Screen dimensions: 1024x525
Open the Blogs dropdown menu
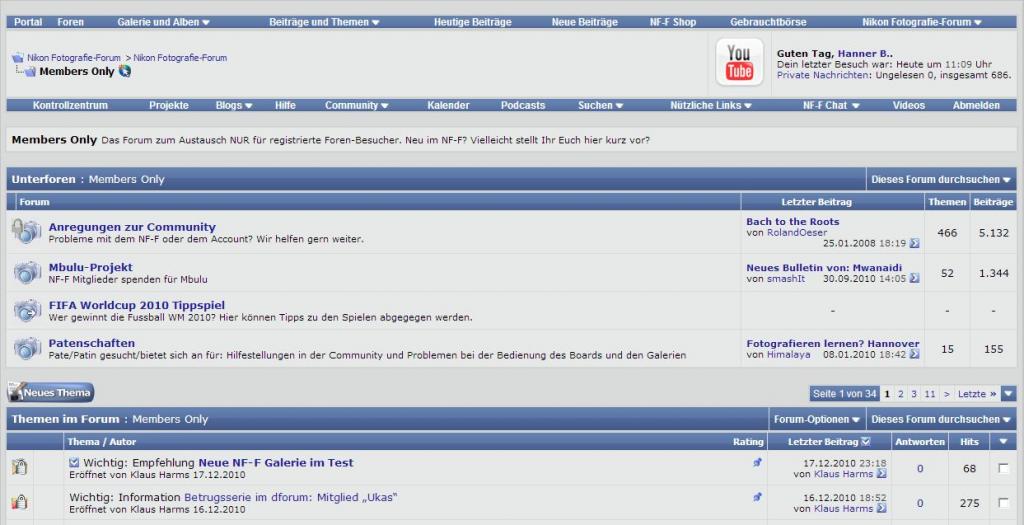click(x=234, y=105)
